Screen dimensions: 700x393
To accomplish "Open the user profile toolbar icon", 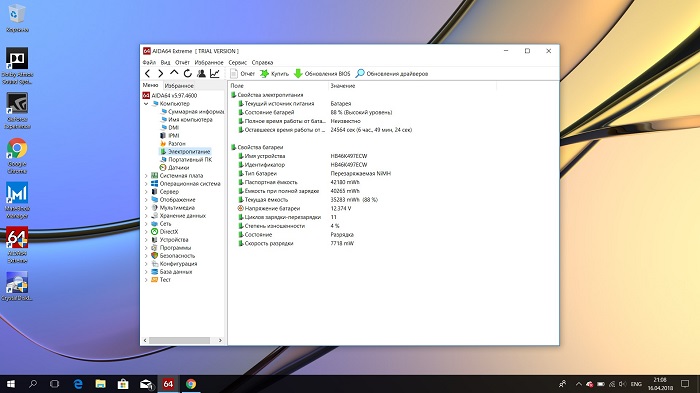I will click(201, 74).
